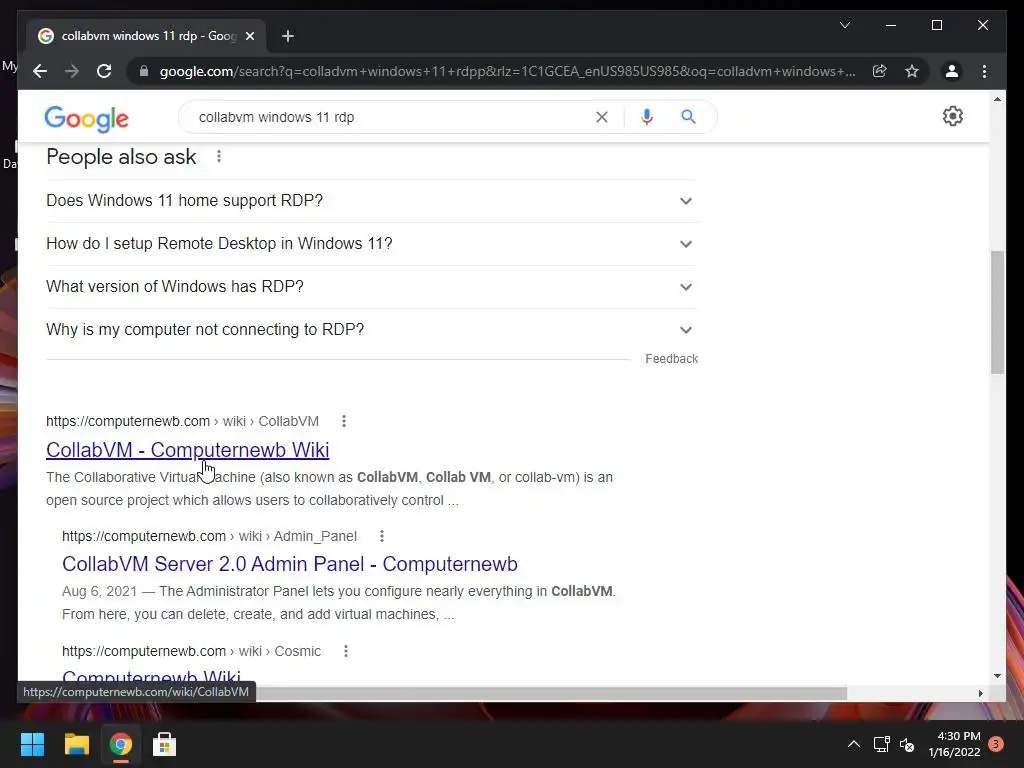Click the scroll-right arrow of horizontal scrollbar
The image size is (1024, 768).
(x=980, y=694)
